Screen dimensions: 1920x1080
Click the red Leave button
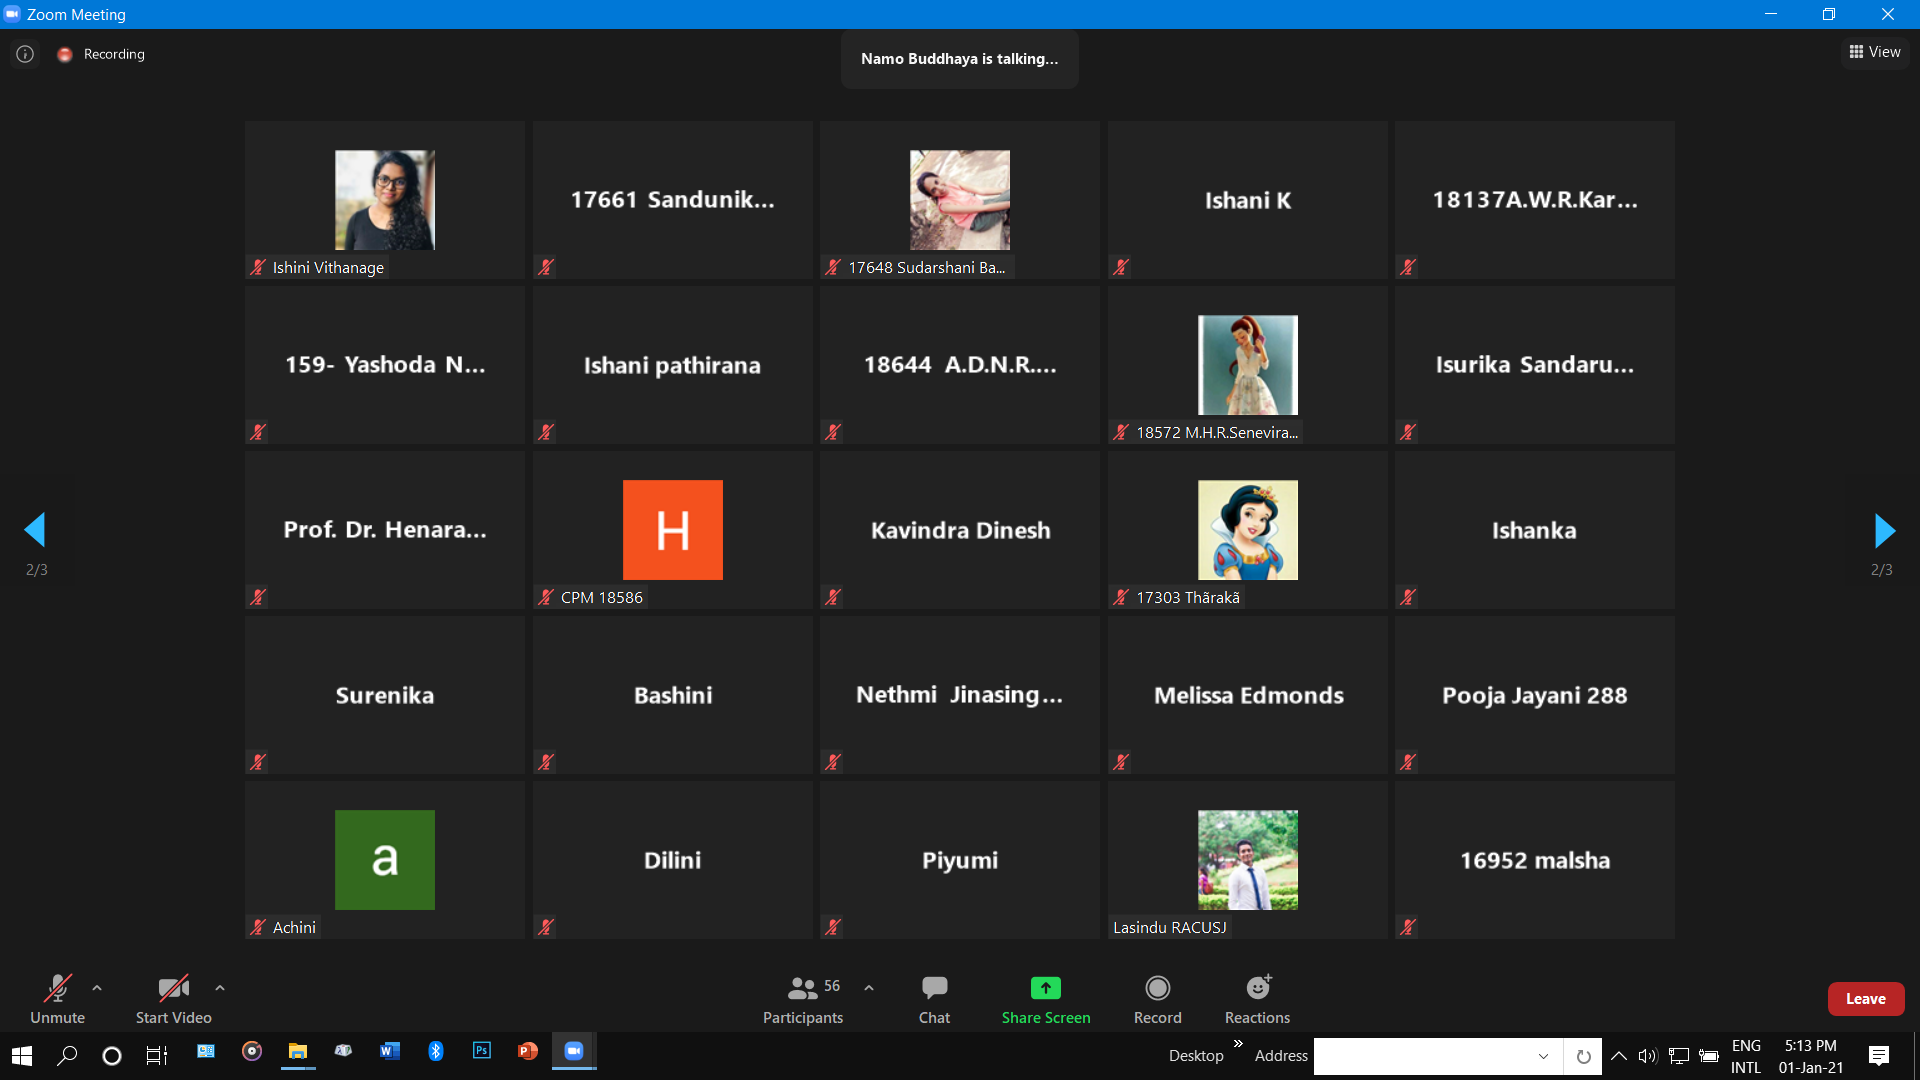(1866, 999)
